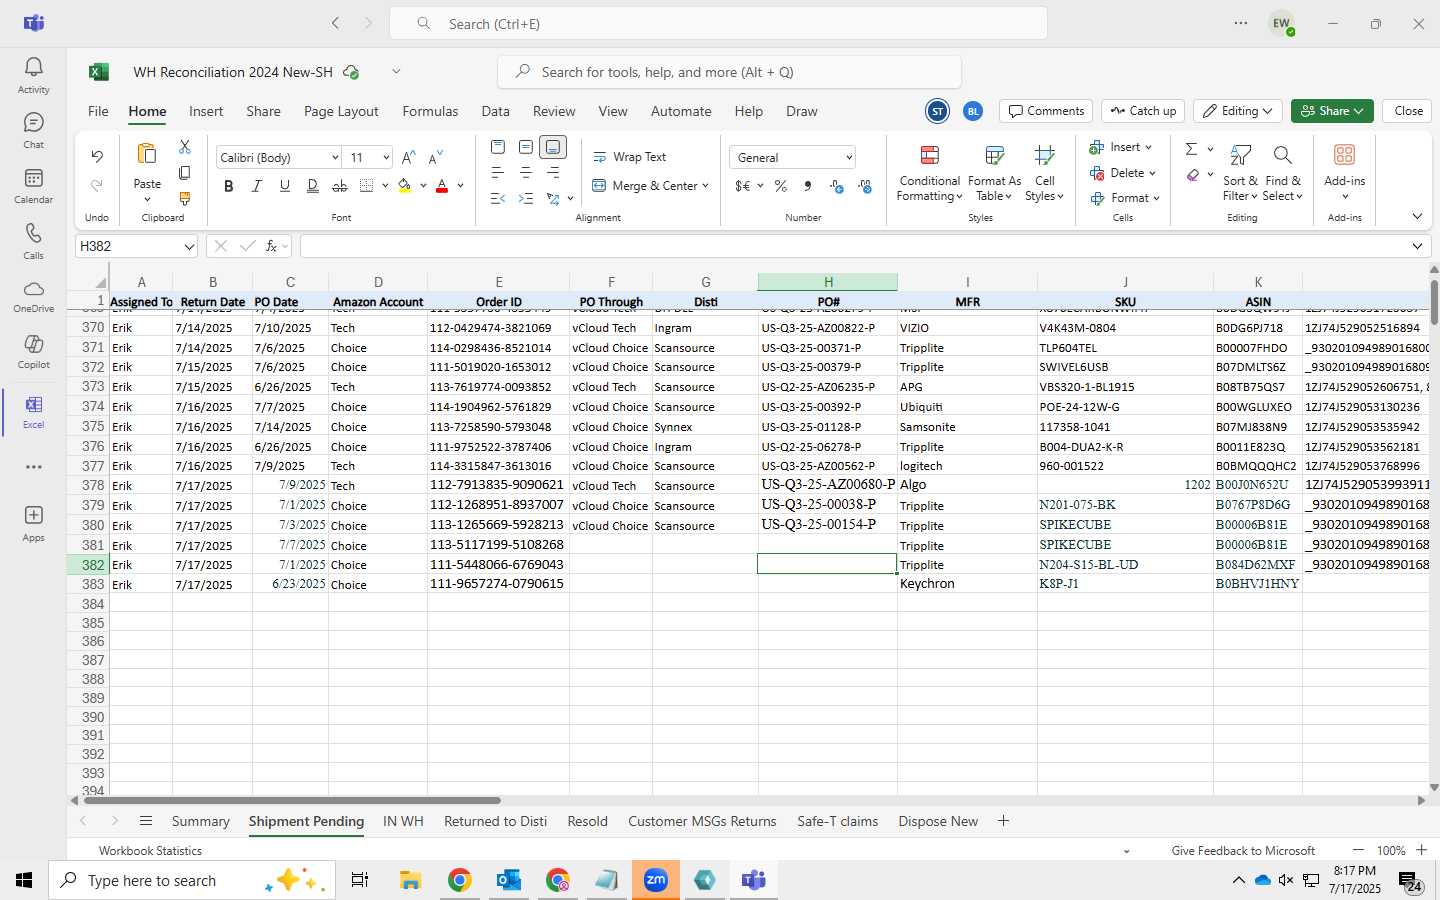Expand the formula bar chevron
Screen dimensions: 1440x900
tap(1417, 246)
